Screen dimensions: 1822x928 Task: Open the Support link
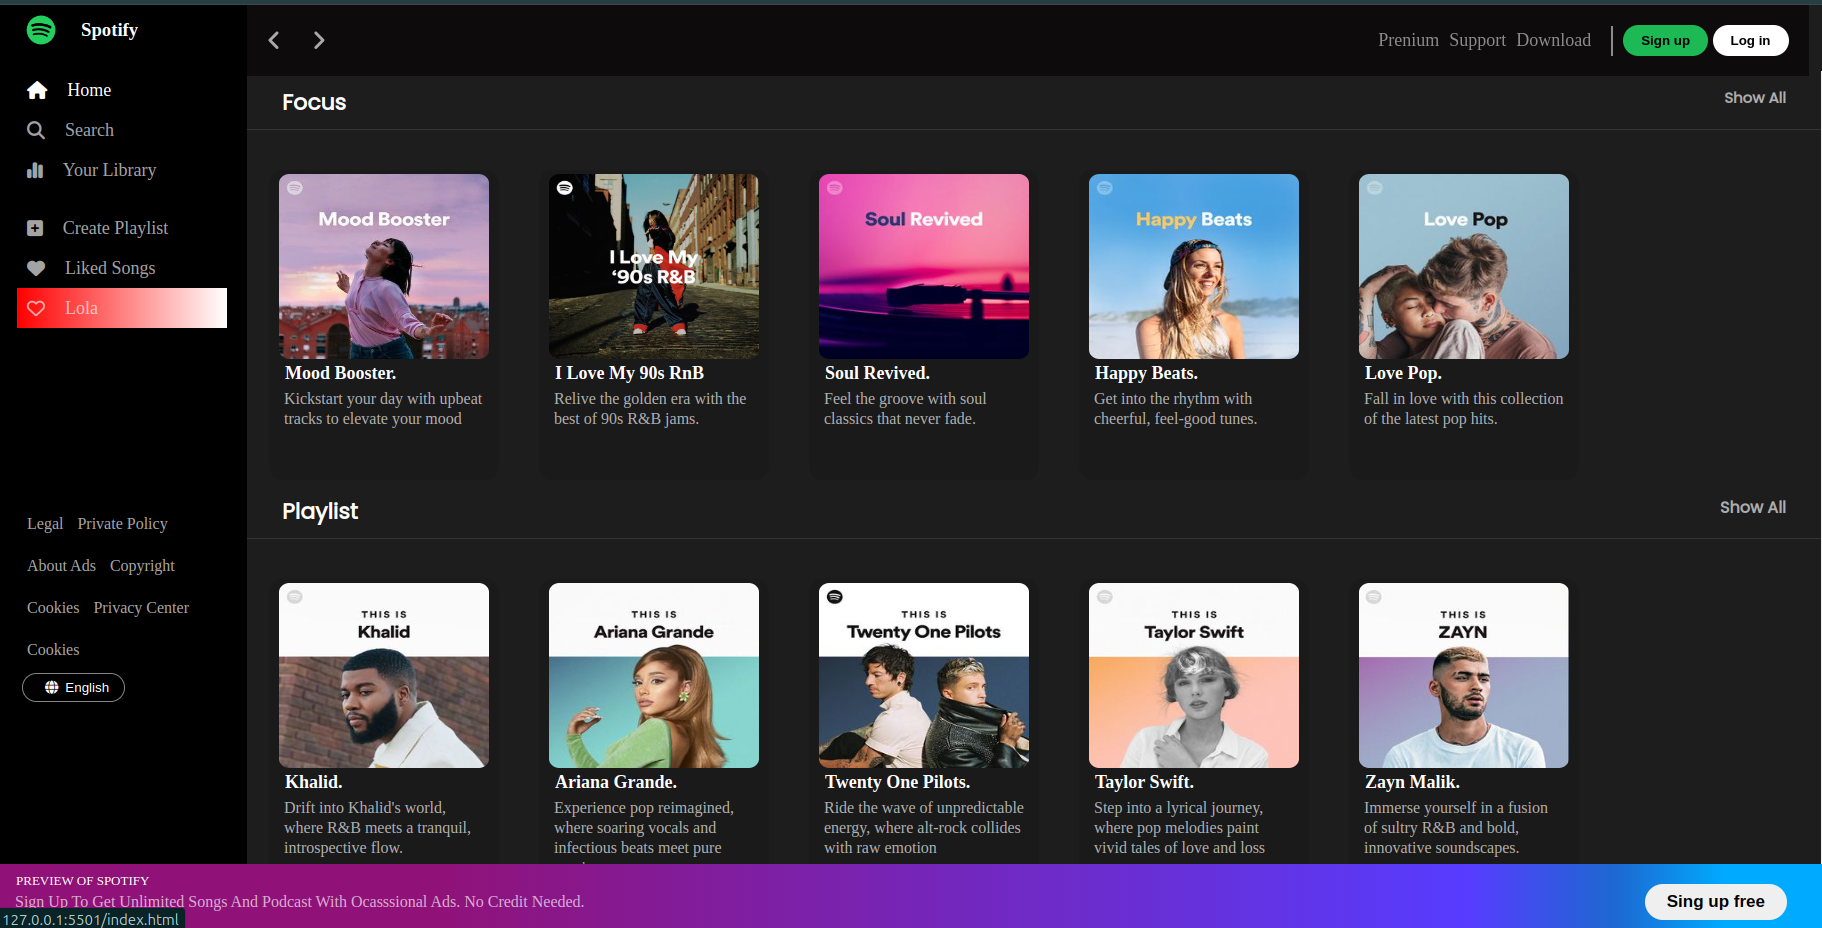(x=1477, y=40)
